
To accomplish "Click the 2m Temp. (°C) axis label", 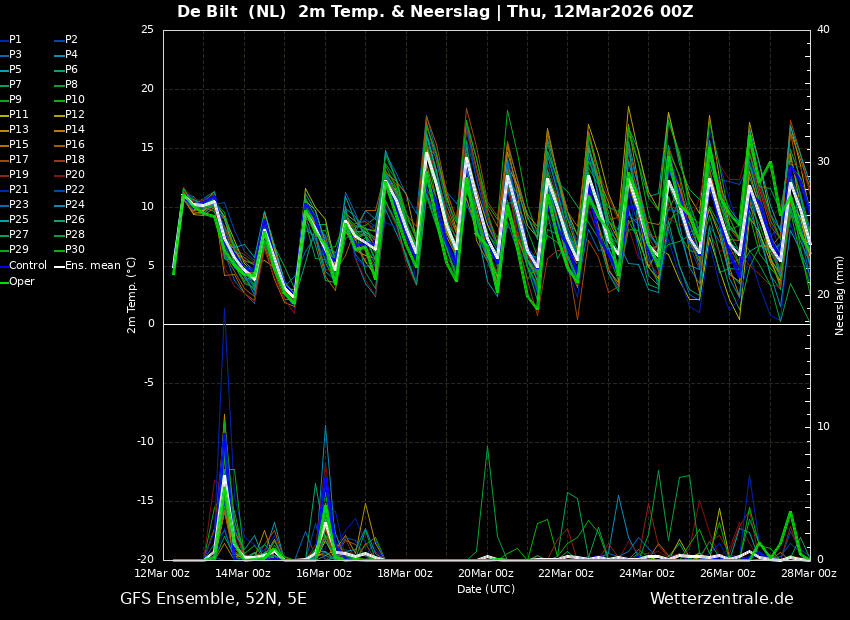I will click(132, 295).
